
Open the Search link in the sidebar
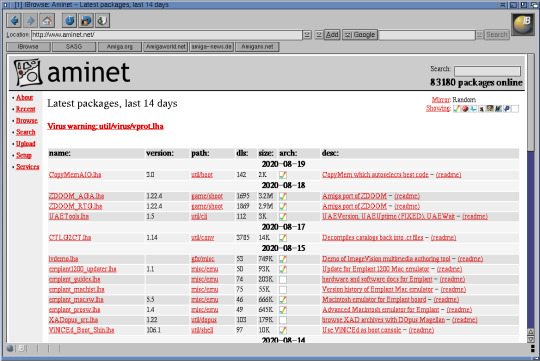point(25,132)
